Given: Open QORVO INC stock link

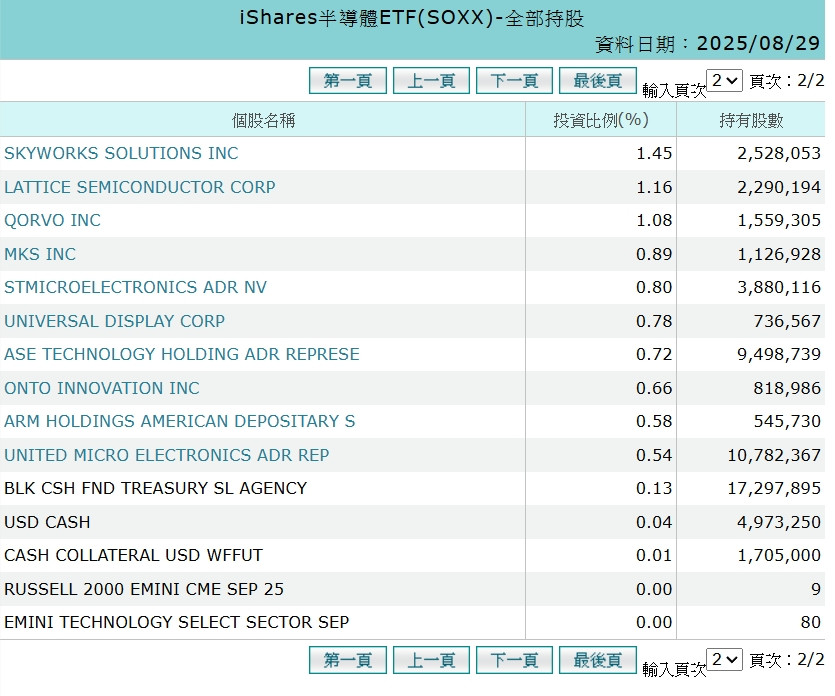Looking at the screenshot, I should click(x=52, y=220).
